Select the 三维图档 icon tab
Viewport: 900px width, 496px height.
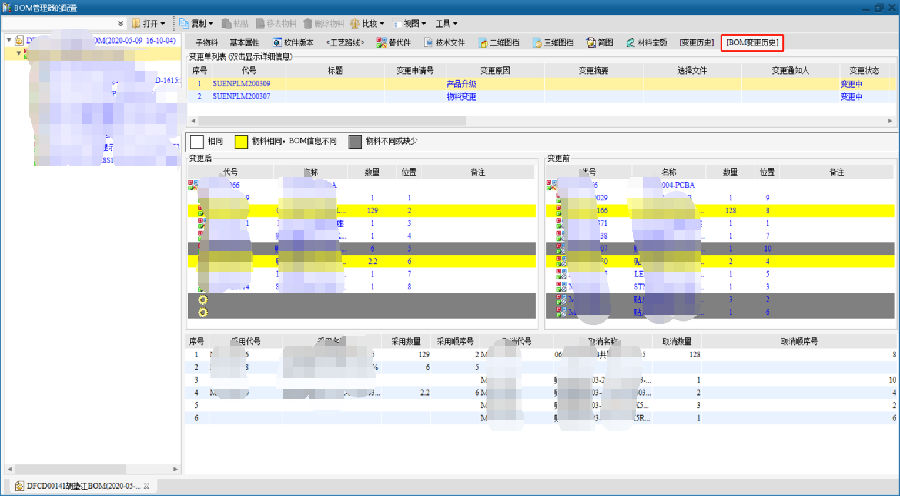538,43
